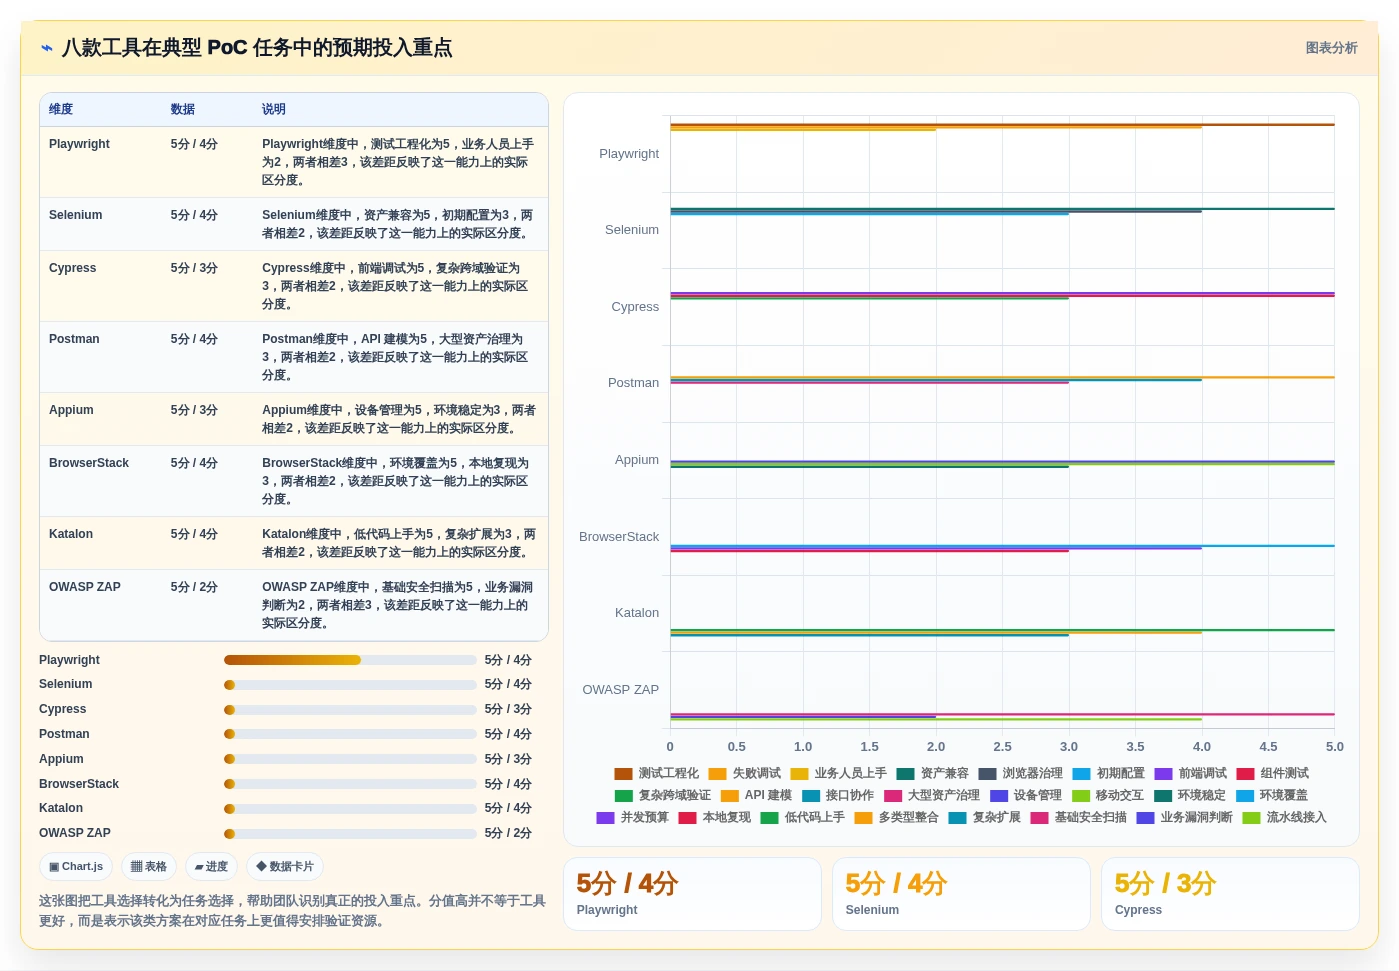Click the 移动交互 legend swatch

[1081, 795]
